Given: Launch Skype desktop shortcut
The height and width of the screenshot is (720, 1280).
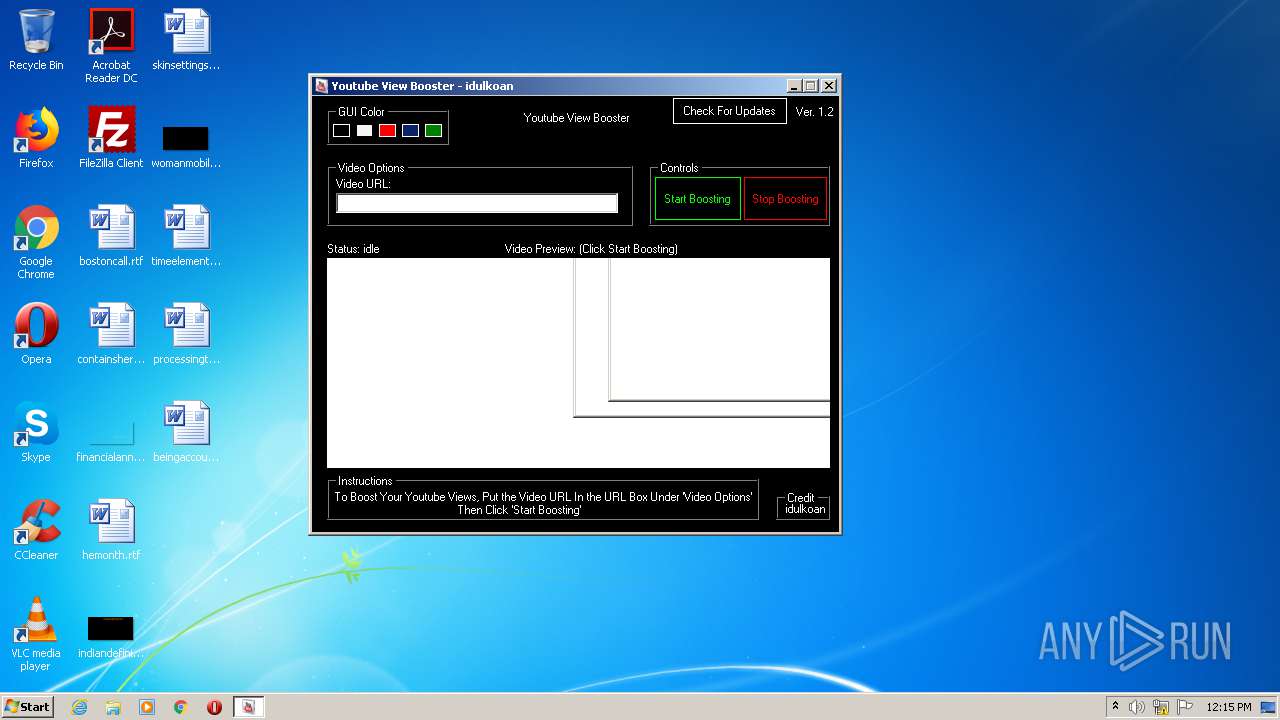Looking at the screenshot, I should (x=36, y=433).
